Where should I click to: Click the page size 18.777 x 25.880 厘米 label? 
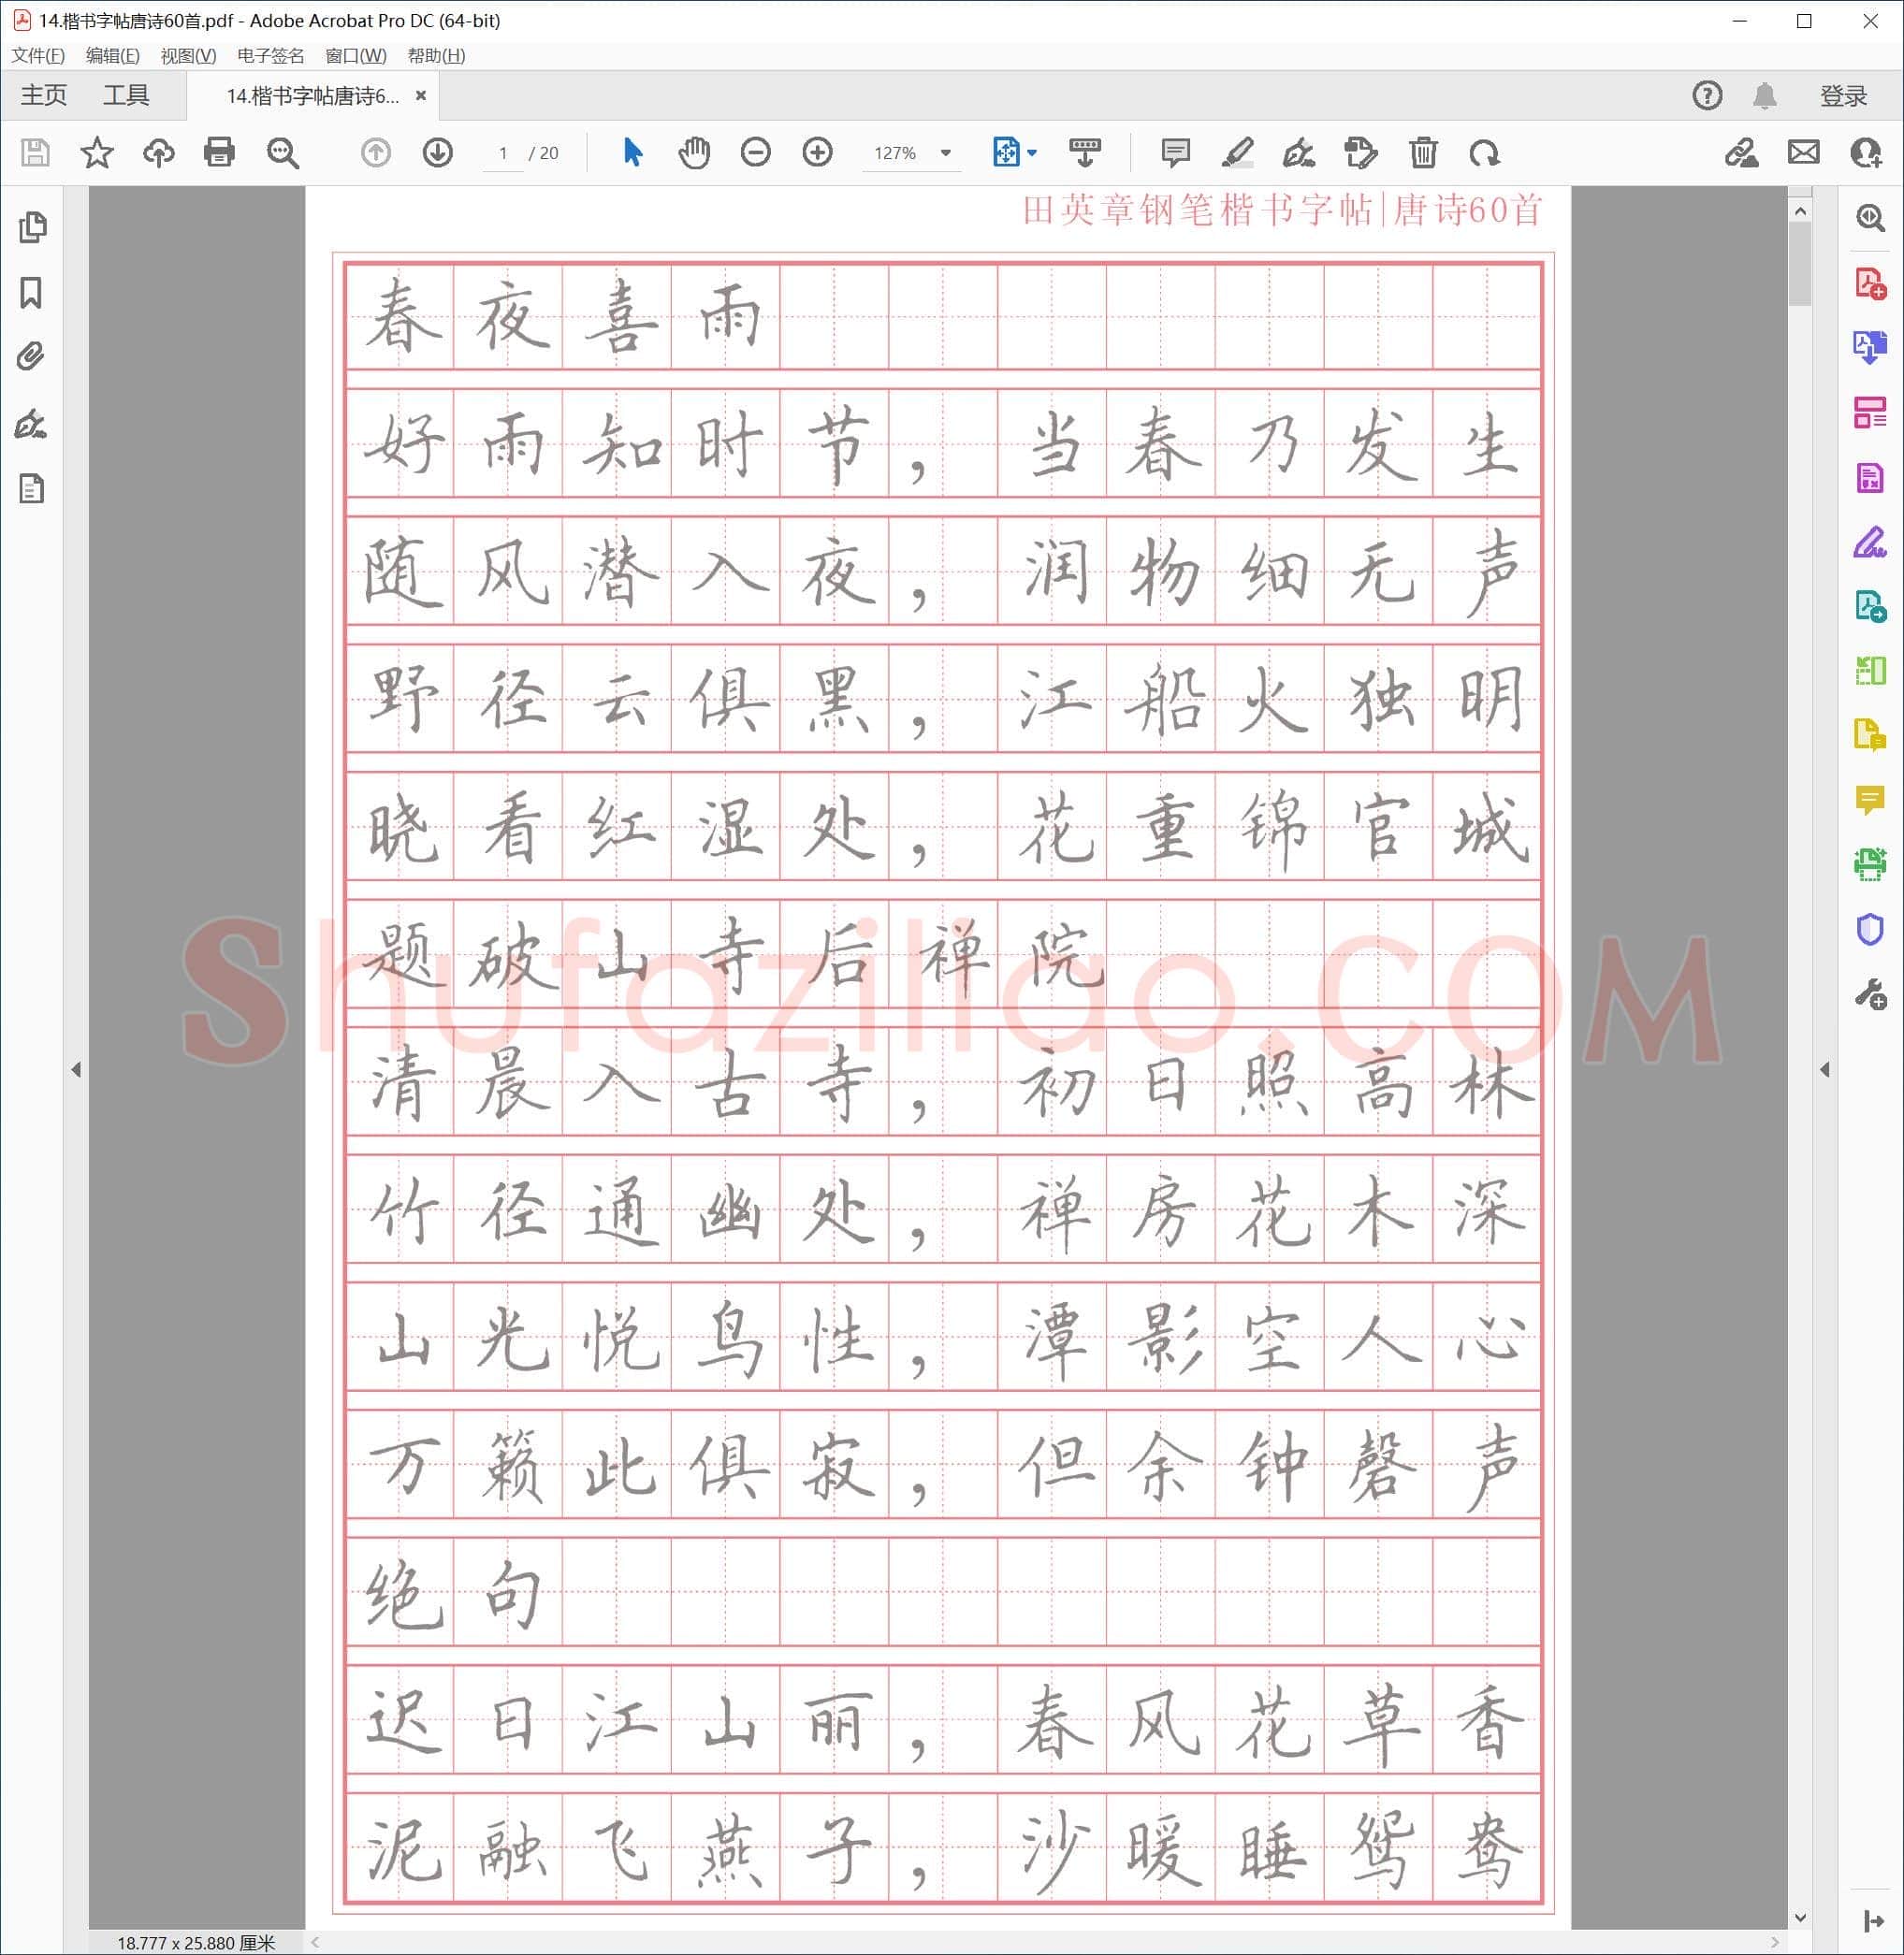(x=196, y=1943)
